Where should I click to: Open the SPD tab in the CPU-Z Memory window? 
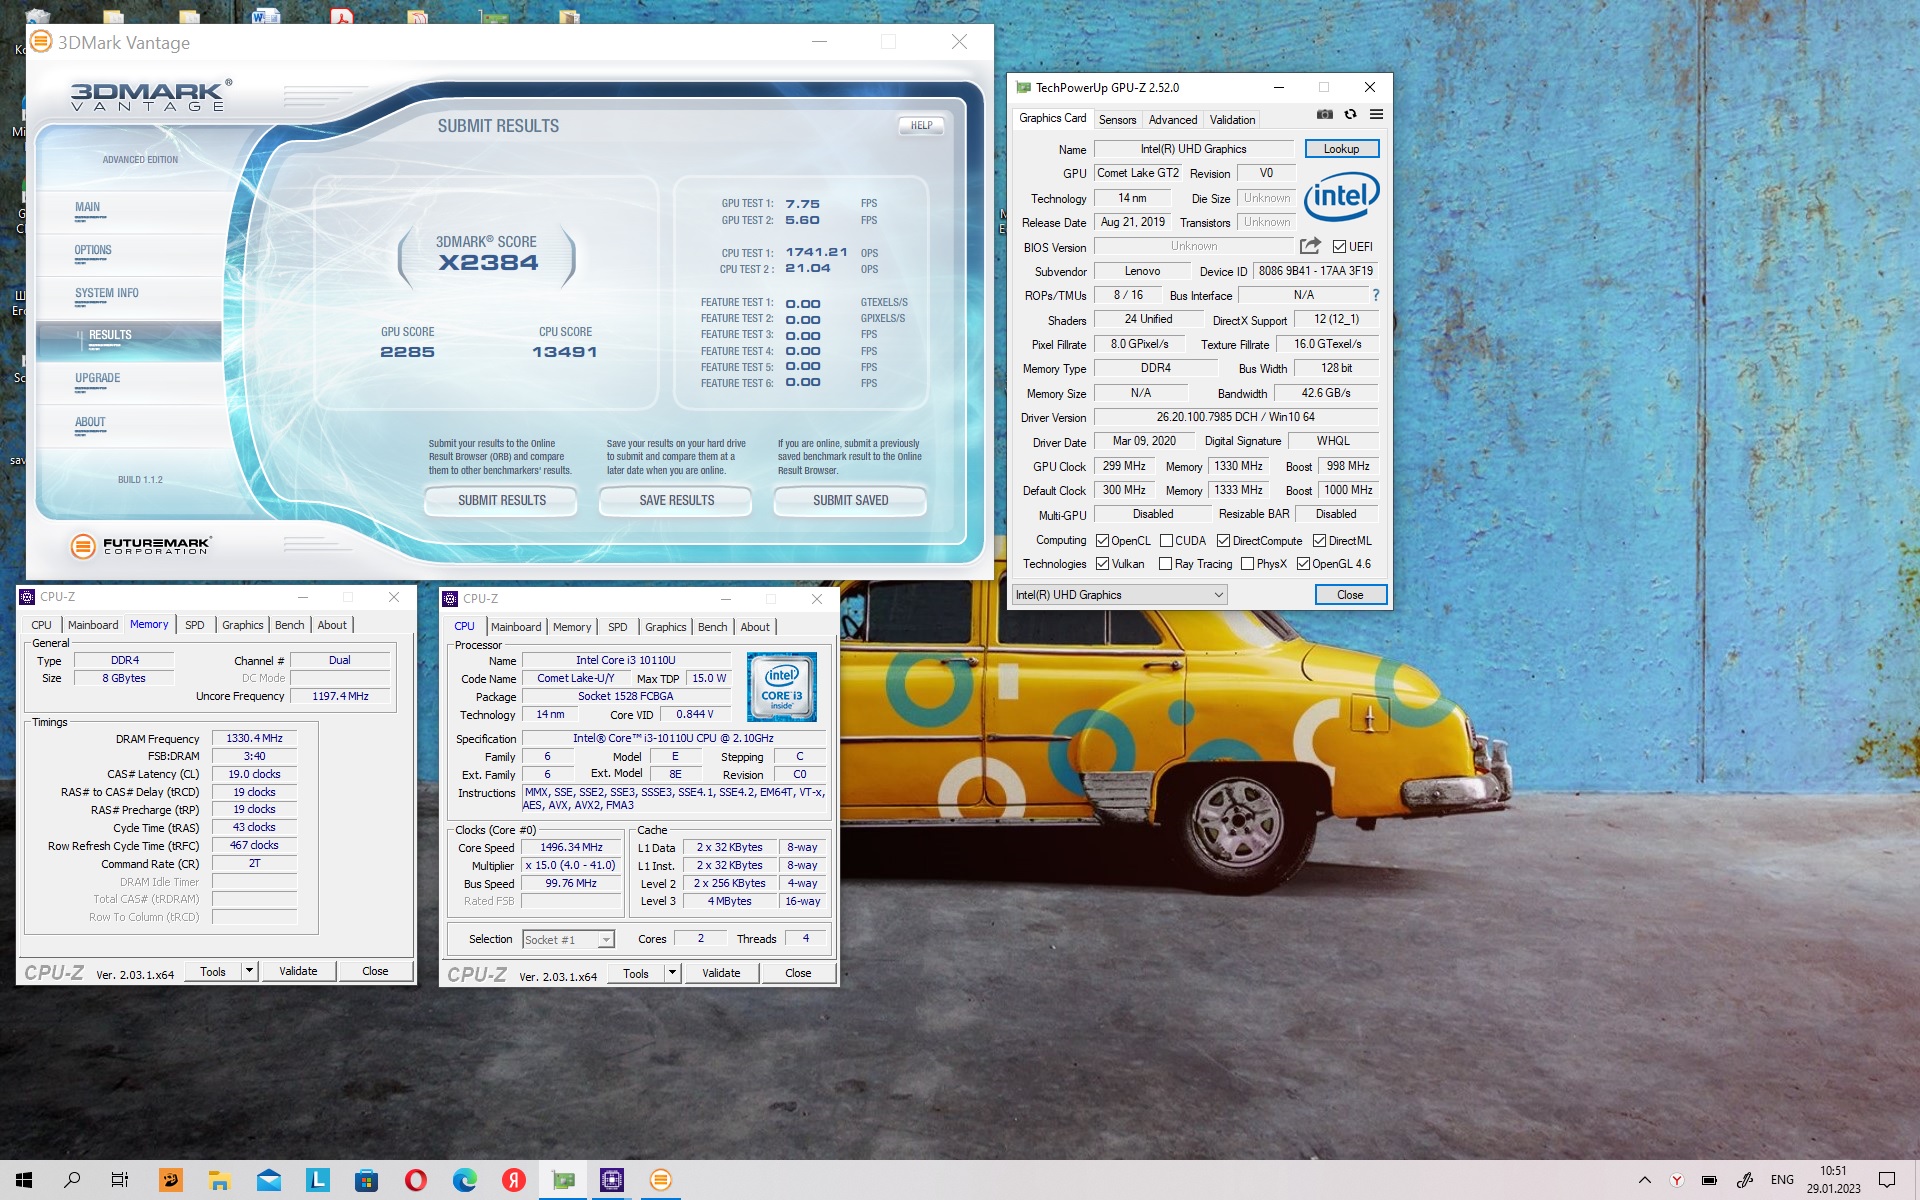click(x=194, y=625)
